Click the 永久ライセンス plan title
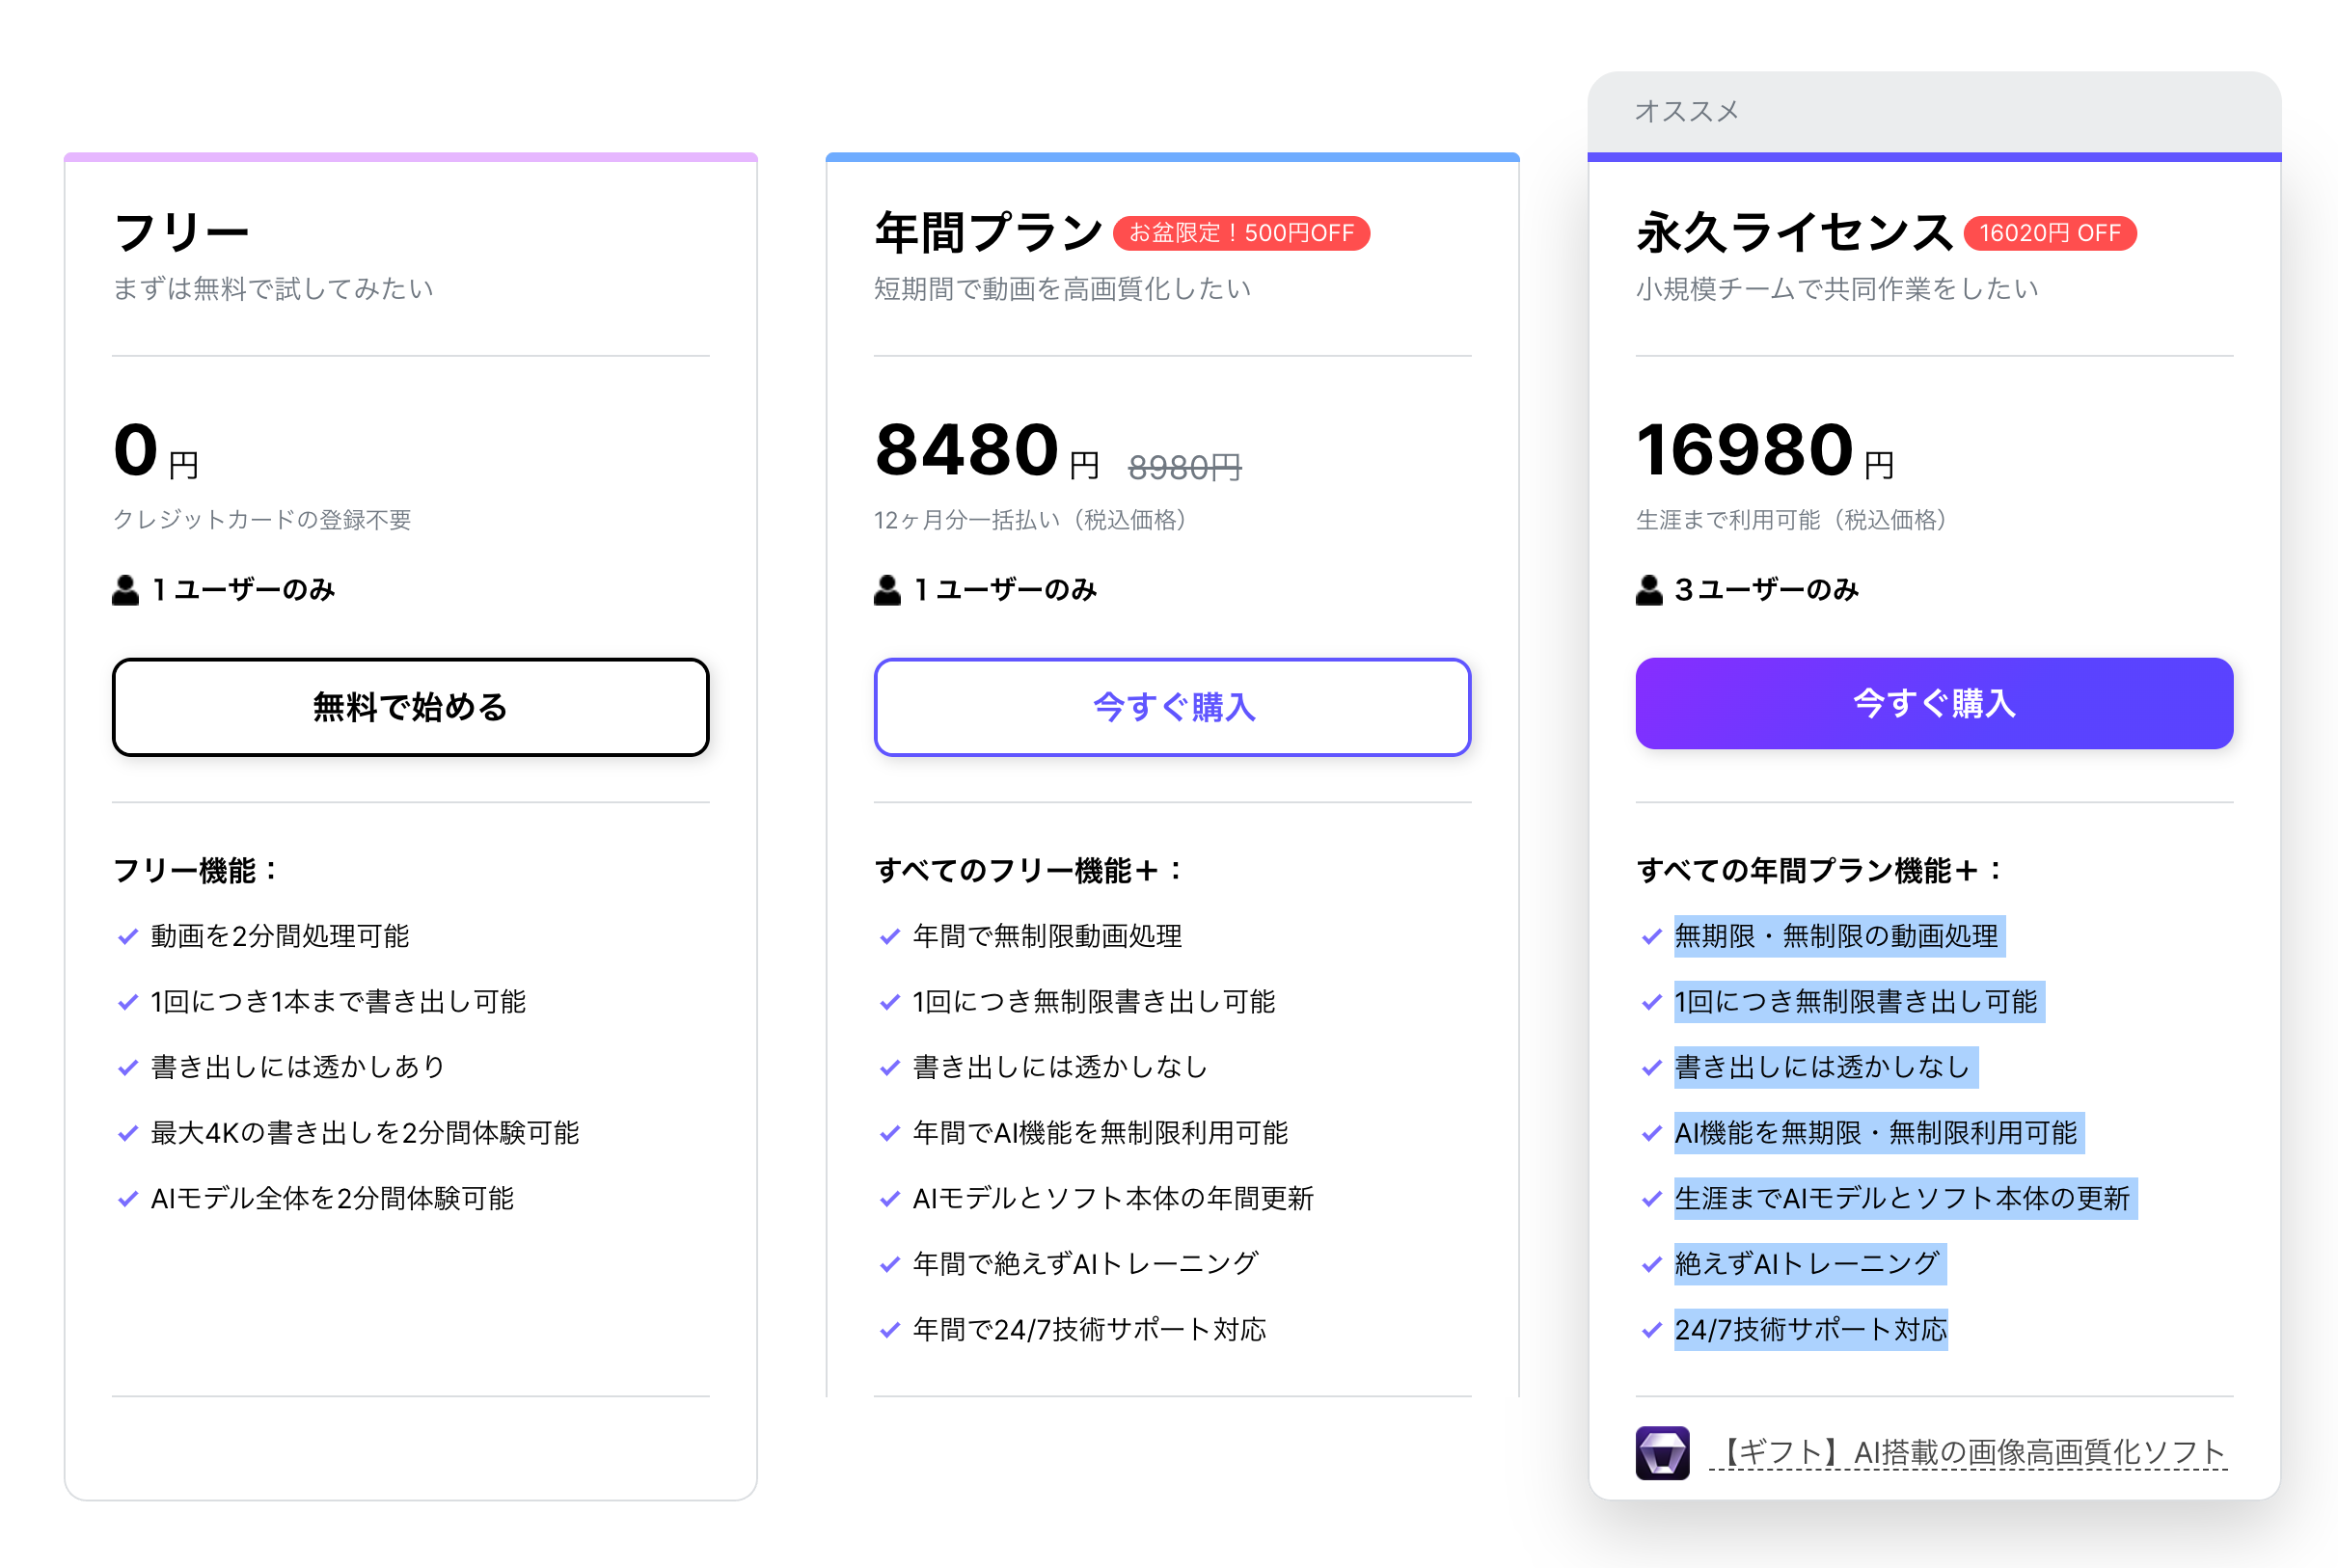This screenshot has width=2338, height=1568. (x=1794, y=233)
